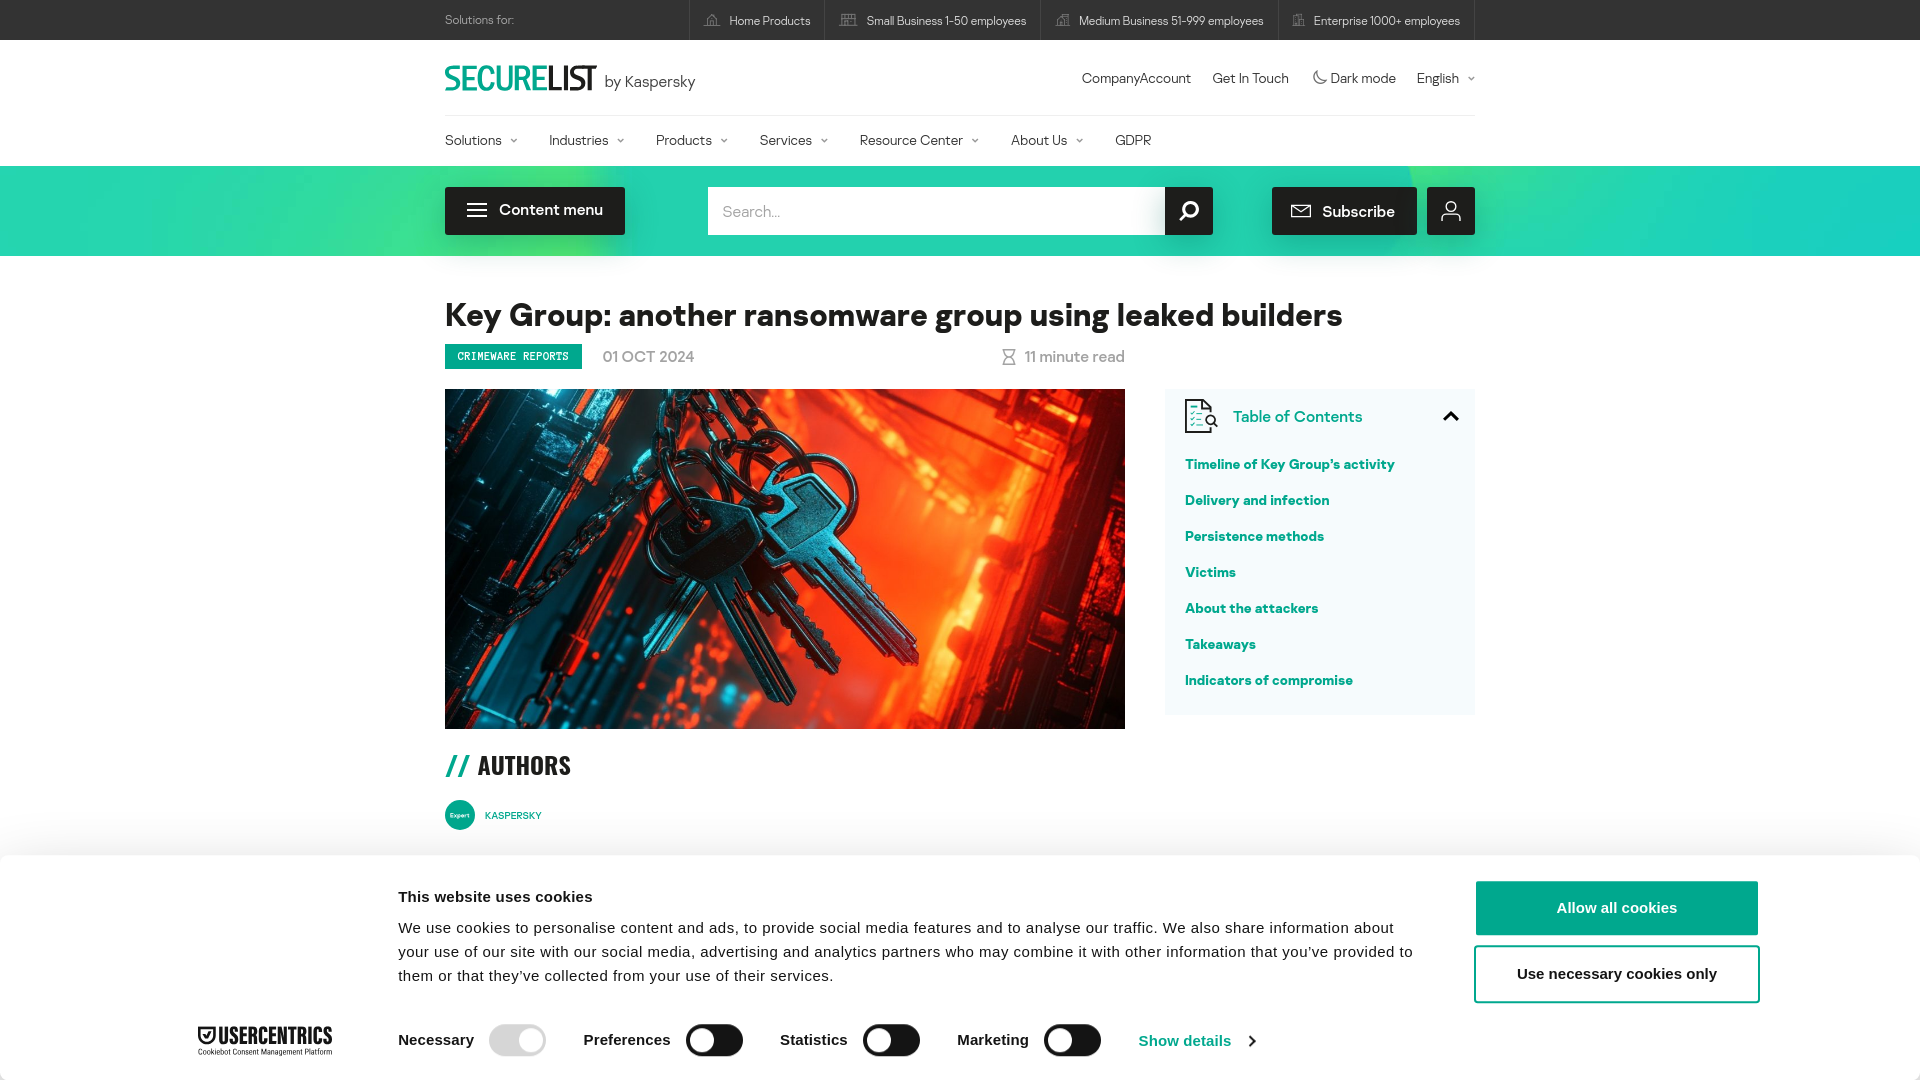Toggle the Marketing cookies switch
The width and height of the screenshot is (1920, 1080).
(x=1071, y=1040)
